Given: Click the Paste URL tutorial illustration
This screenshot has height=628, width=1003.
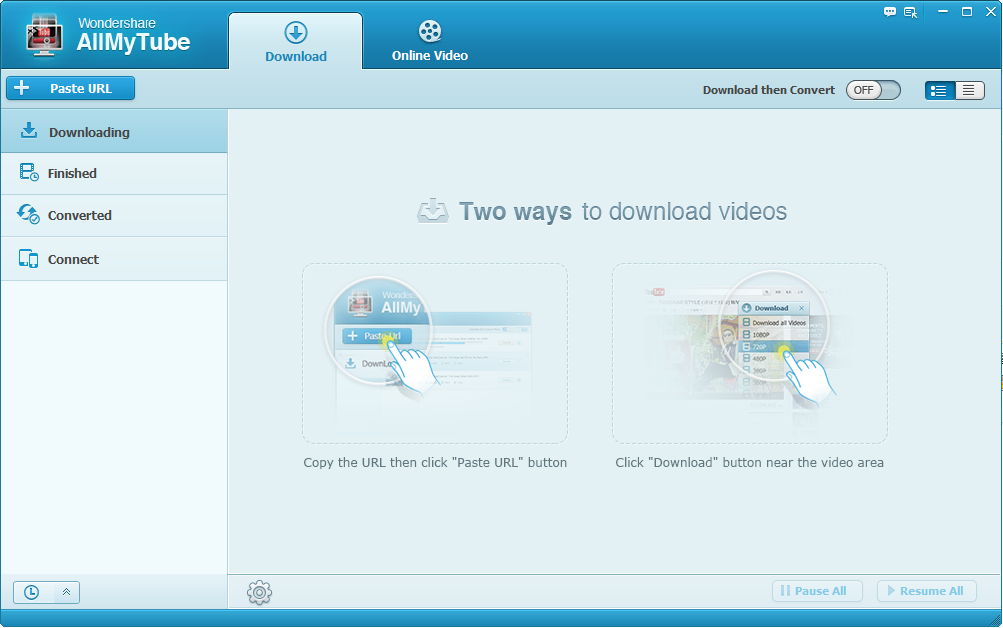Looking at the screenshot, I should click(434, 353).
